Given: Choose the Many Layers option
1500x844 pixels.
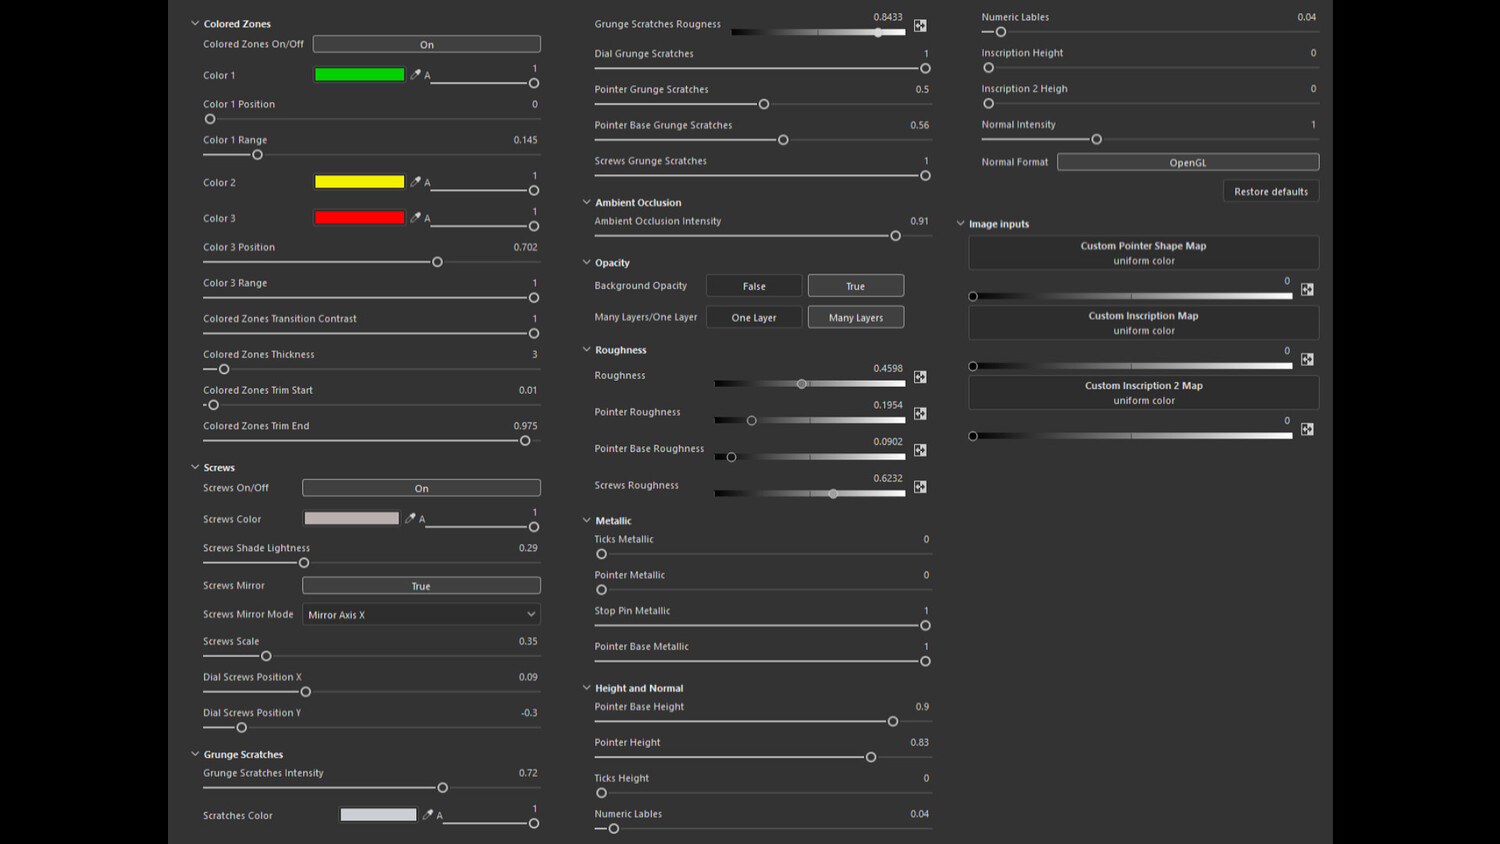Looking at the screenshot, I should [856, 317].
